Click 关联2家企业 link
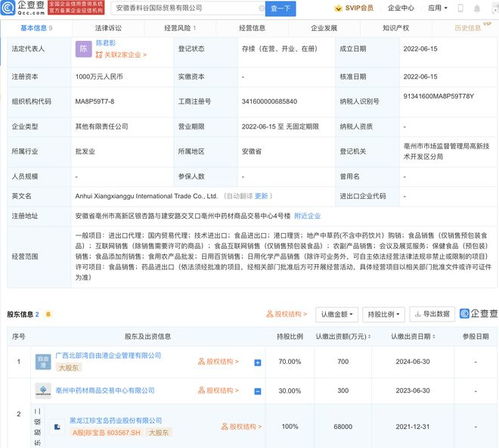The image size is (499, 448). [121, 55]
